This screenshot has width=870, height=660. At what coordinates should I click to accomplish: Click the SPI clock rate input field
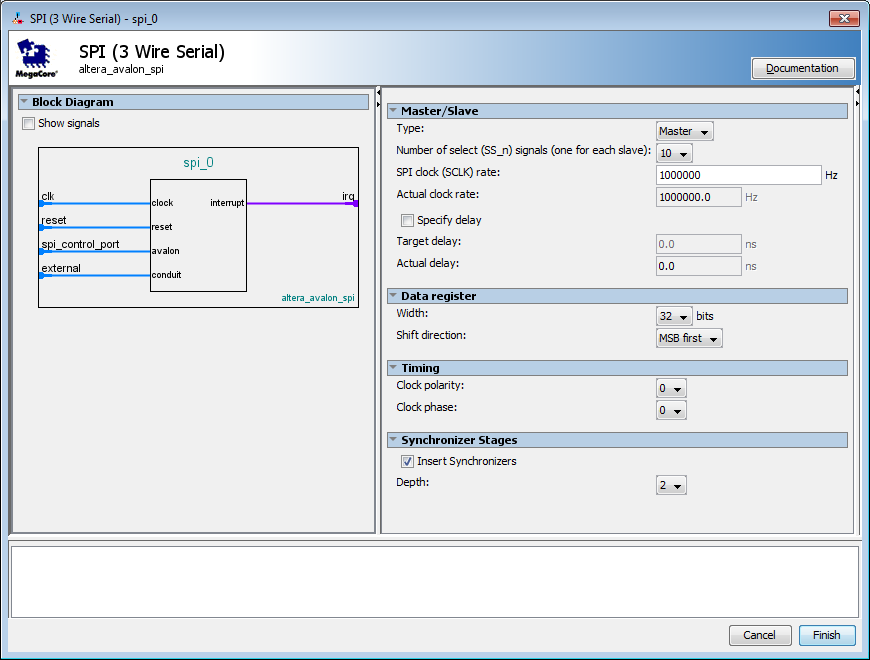[x=738, y=175]
